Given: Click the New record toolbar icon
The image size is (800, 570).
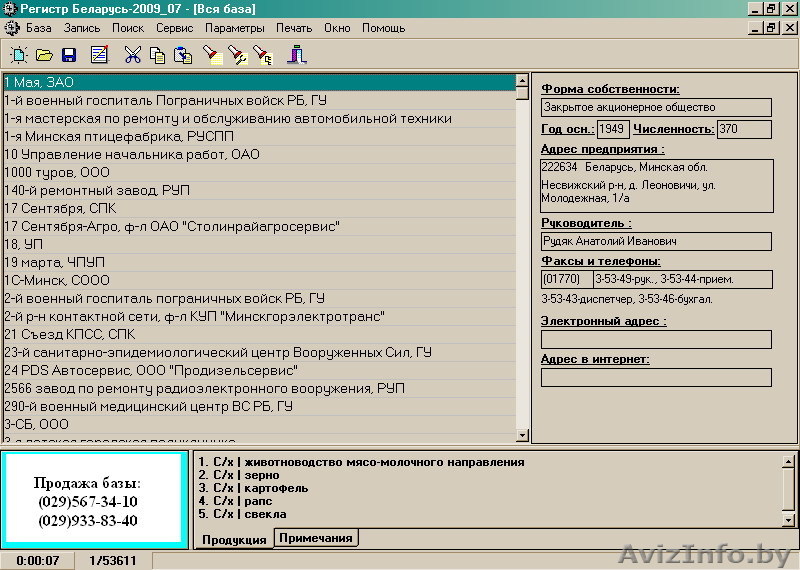Looking at the screenshot, I should pos(18,55).
